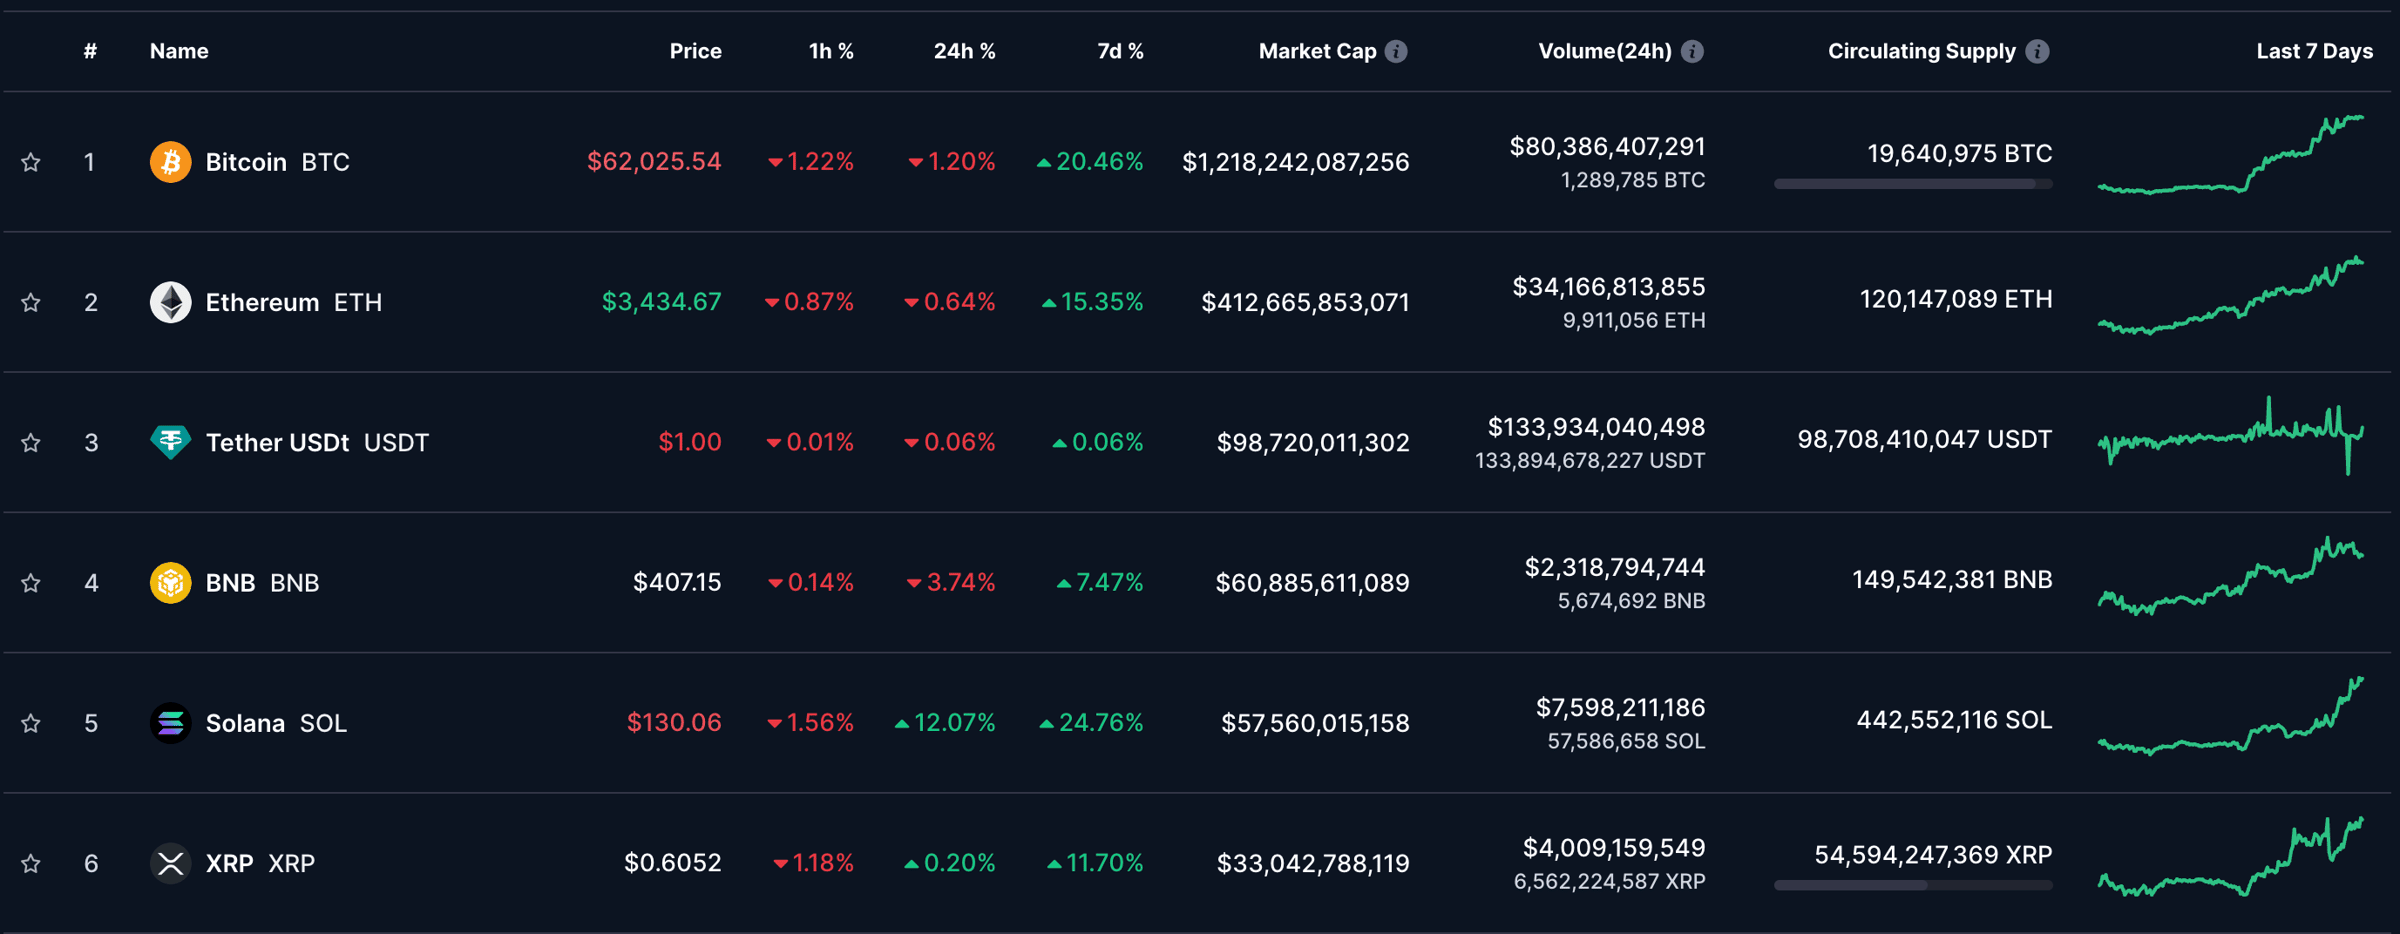Click the Ethereum diamond logo icon
The image size is (2400, 934).
tap(170, 302)
